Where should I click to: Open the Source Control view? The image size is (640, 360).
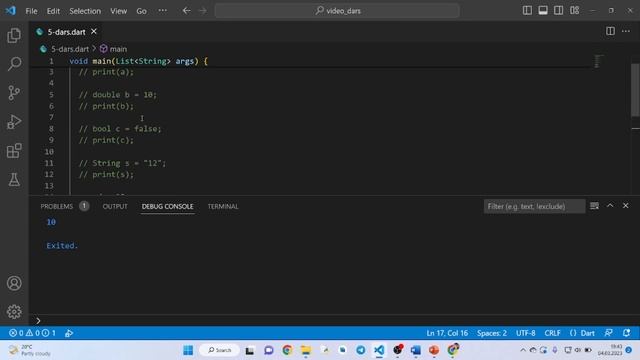14,93
